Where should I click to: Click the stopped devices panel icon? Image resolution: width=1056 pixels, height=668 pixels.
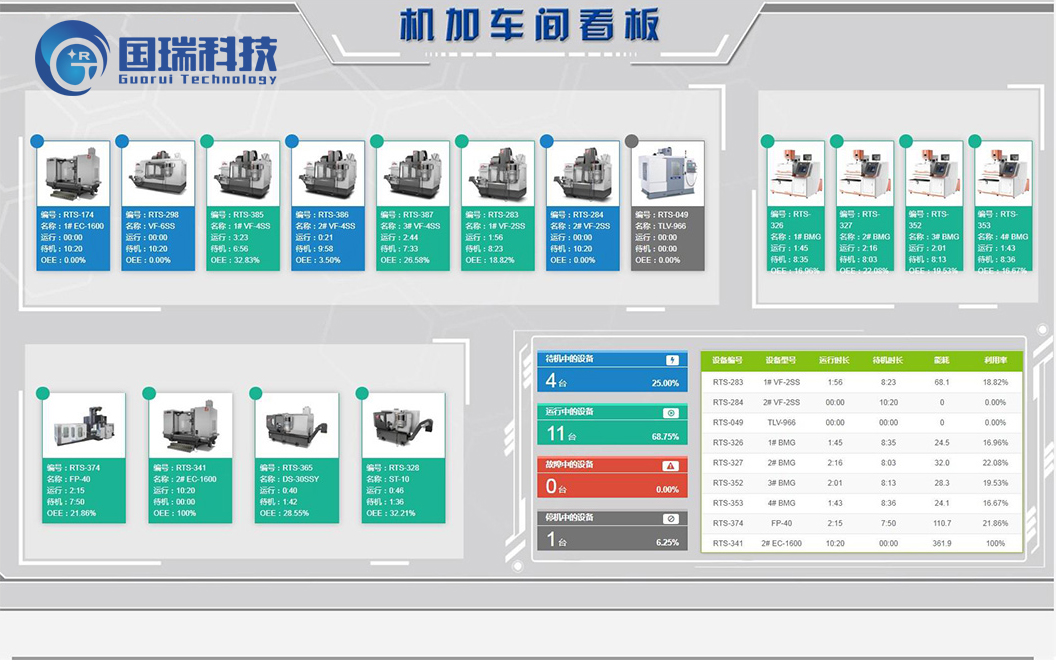pos(672,519)
